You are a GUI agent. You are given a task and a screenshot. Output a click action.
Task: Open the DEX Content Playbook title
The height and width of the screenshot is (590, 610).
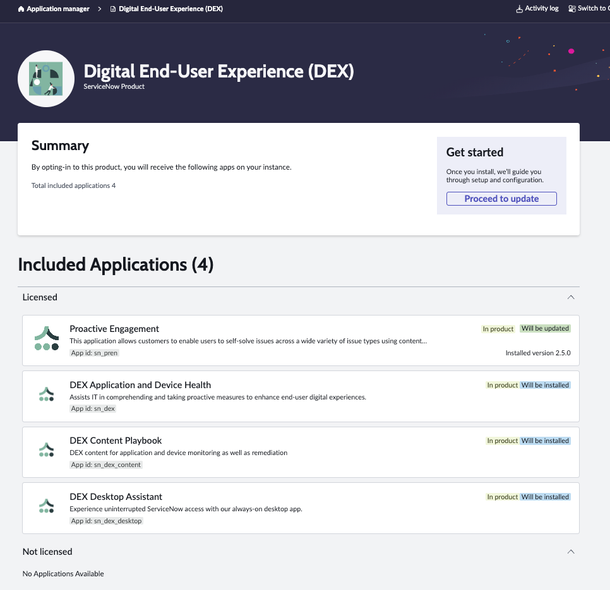pos(115,440)
